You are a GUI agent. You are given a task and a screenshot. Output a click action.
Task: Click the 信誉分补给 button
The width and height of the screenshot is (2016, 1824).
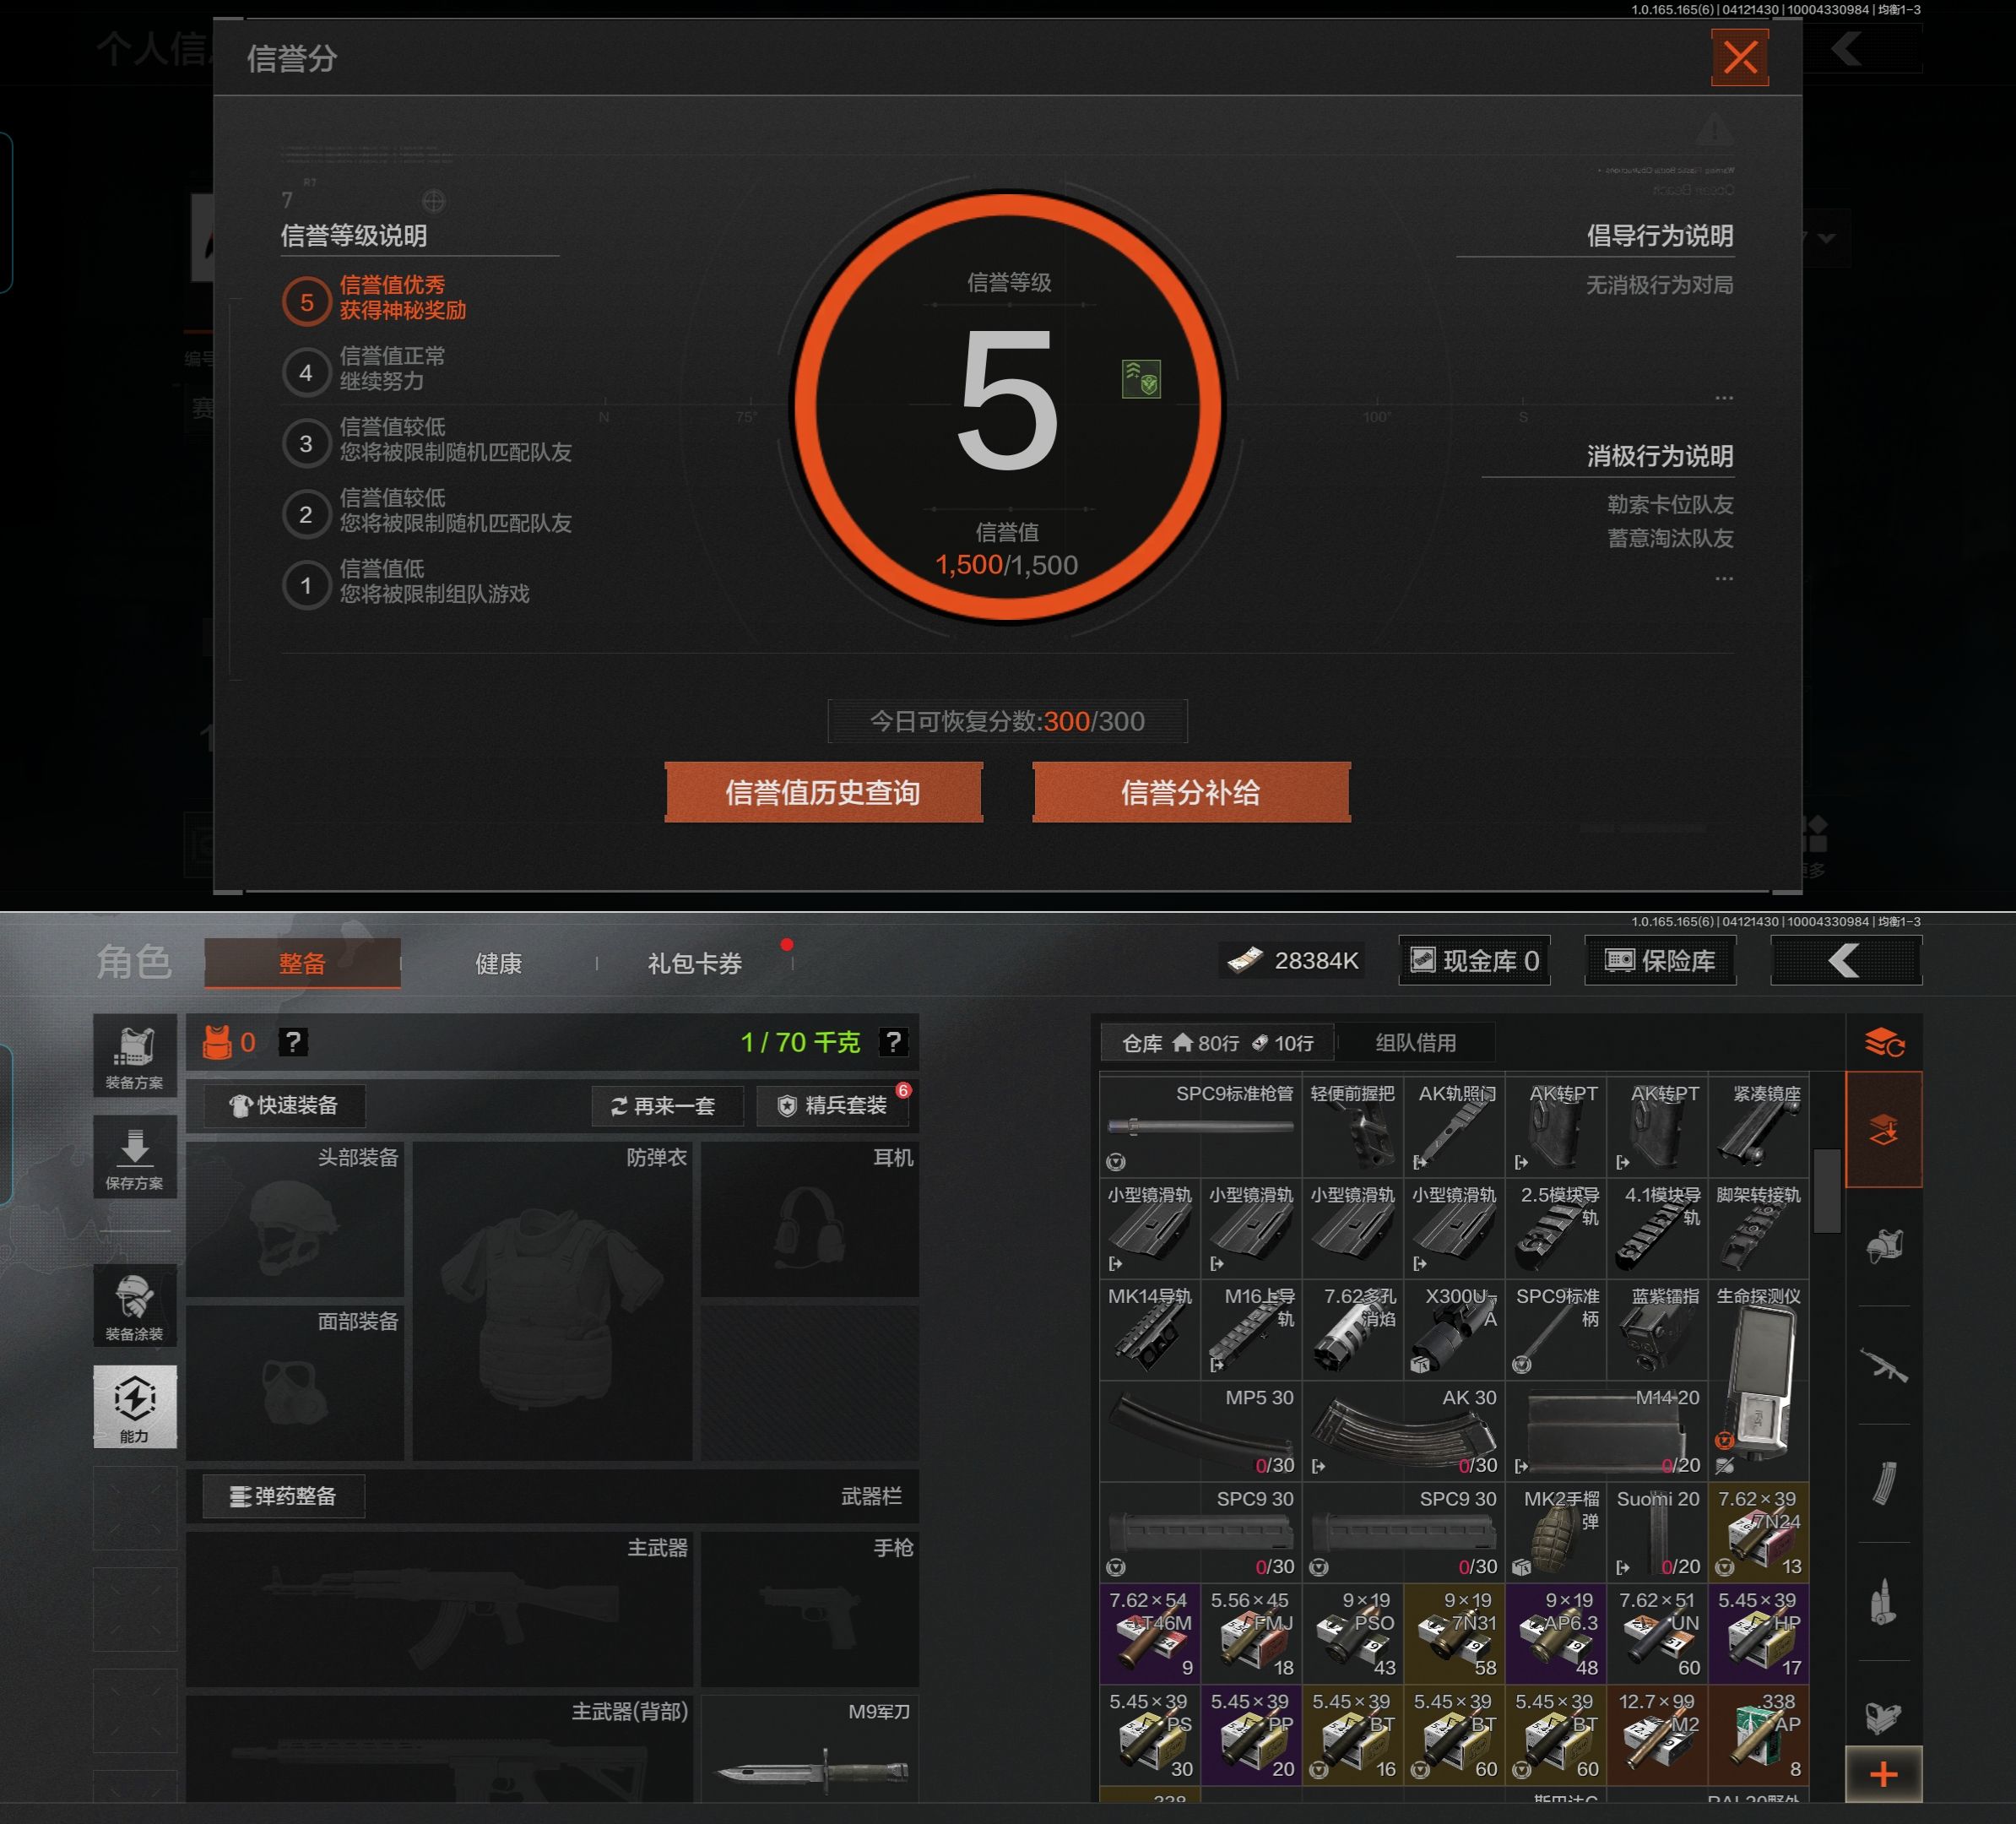(x=1190, y=792)
